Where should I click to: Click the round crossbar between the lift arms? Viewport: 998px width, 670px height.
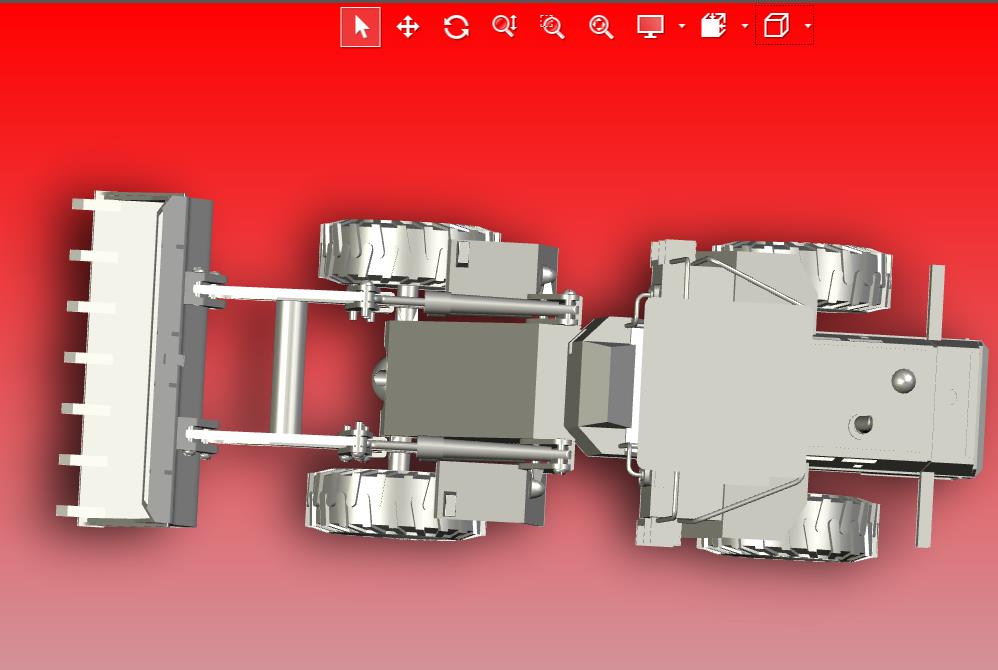click(288, 367)
